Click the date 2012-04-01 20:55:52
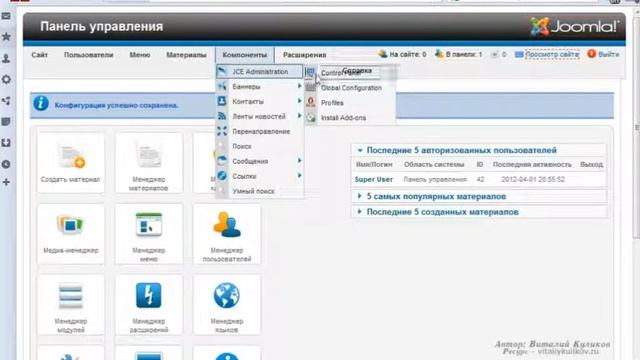Viewport: 640px width, 360px height. [x=533, y=179]
